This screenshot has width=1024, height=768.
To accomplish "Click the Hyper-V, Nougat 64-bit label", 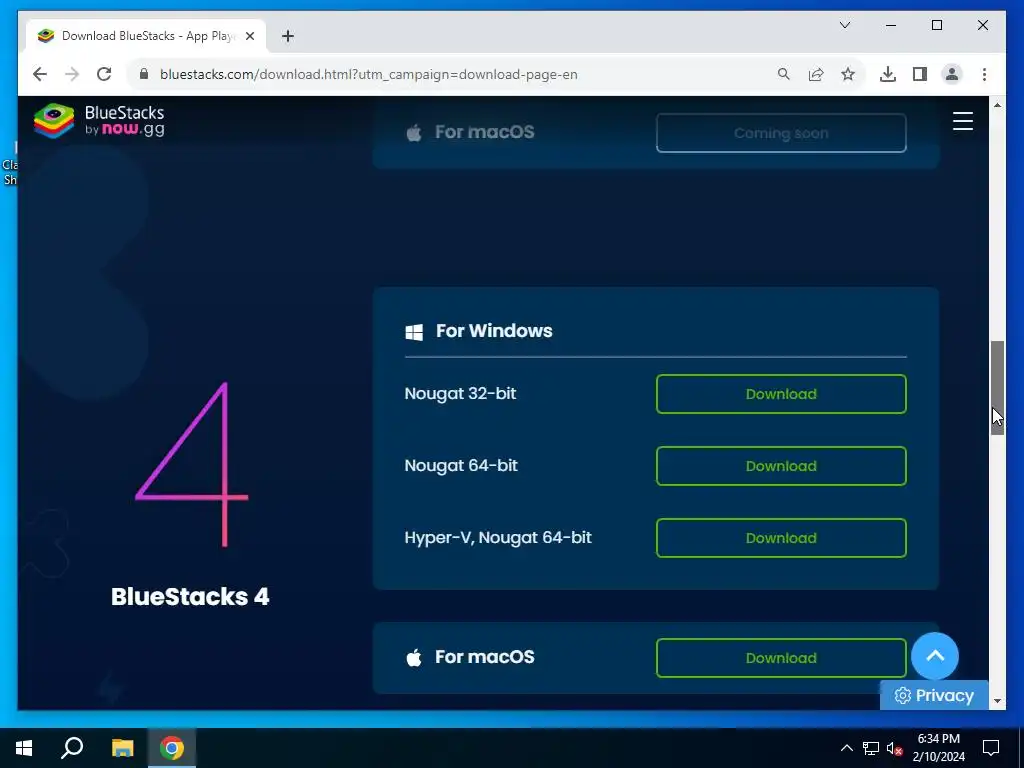I will 498,537.
